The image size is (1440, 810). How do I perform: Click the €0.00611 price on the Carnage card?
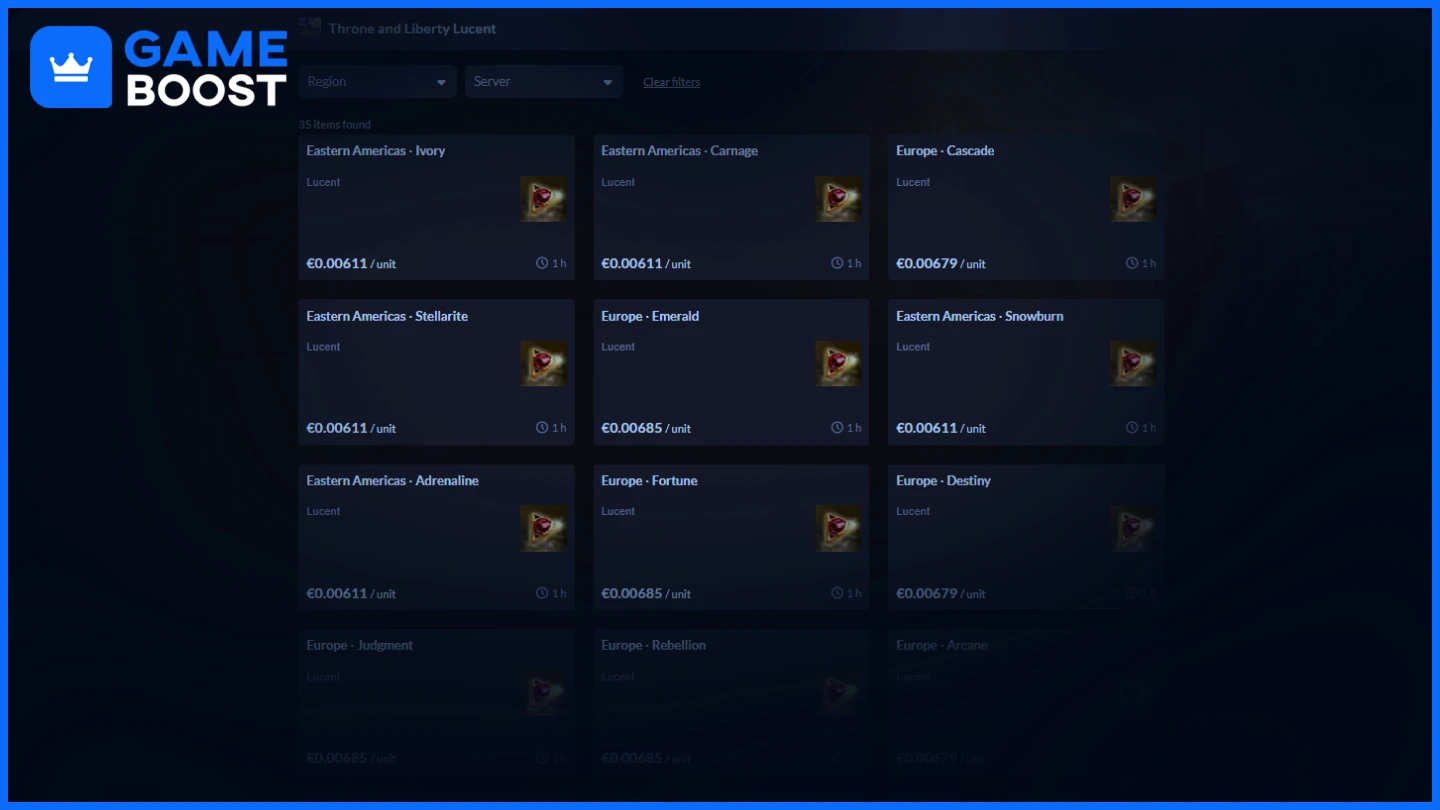(x=632, y=264)
